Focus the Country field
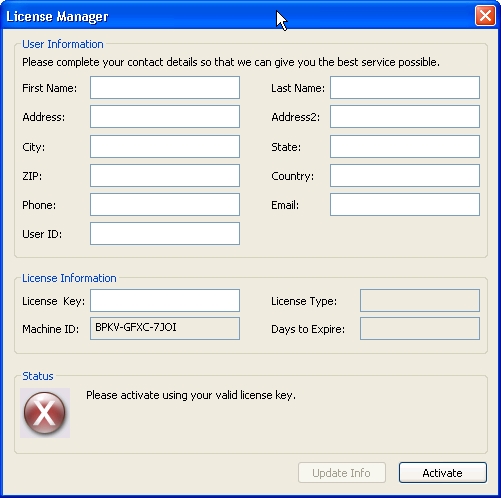Viewport: 501px width, 498px height. pyautogui.click(x=405, y=175)
